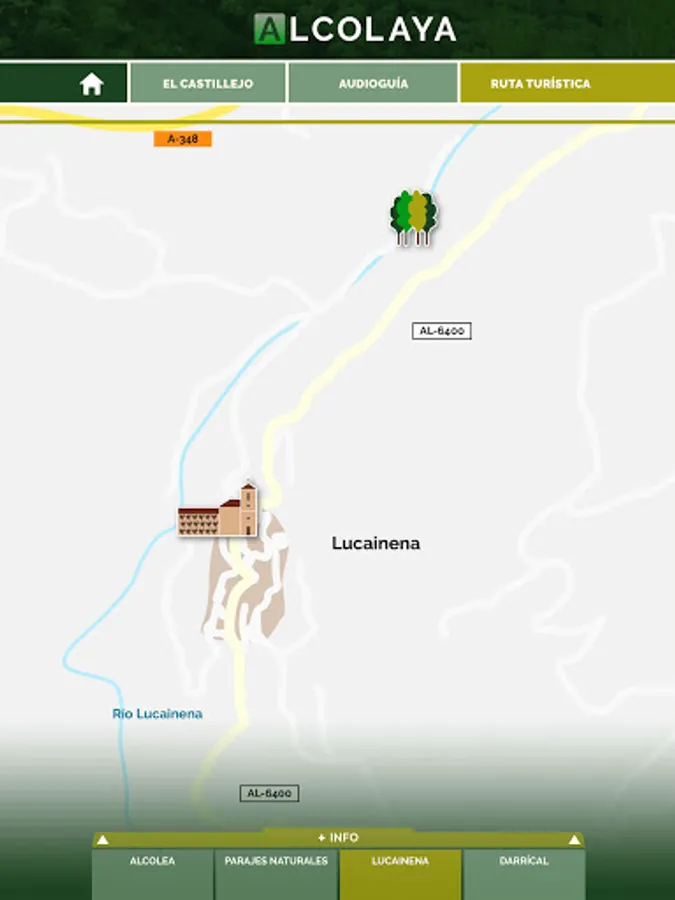Click the Lucainena town name on map
Viewport: 675px width, 900px height.
coord(376,543)
